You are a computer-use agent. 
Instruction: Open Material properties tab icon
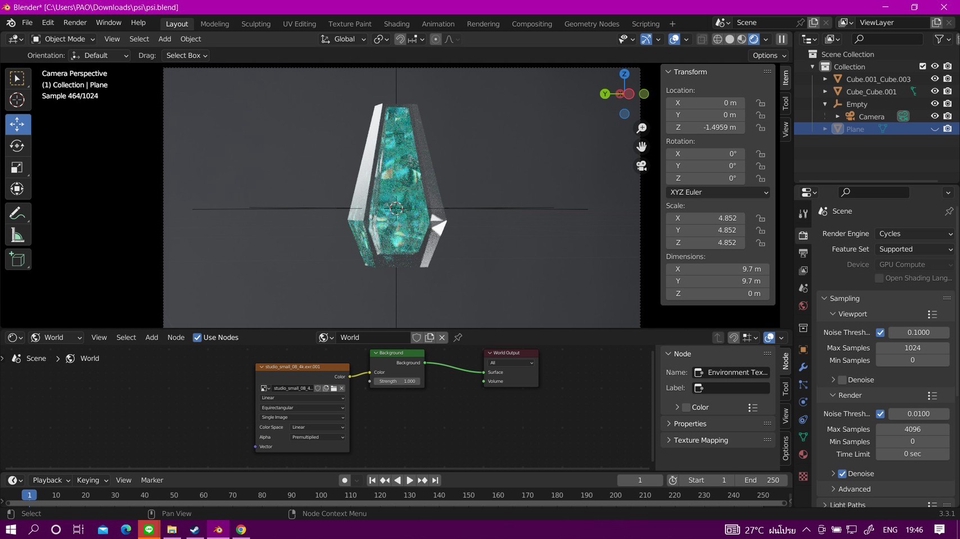click(803, 454)
